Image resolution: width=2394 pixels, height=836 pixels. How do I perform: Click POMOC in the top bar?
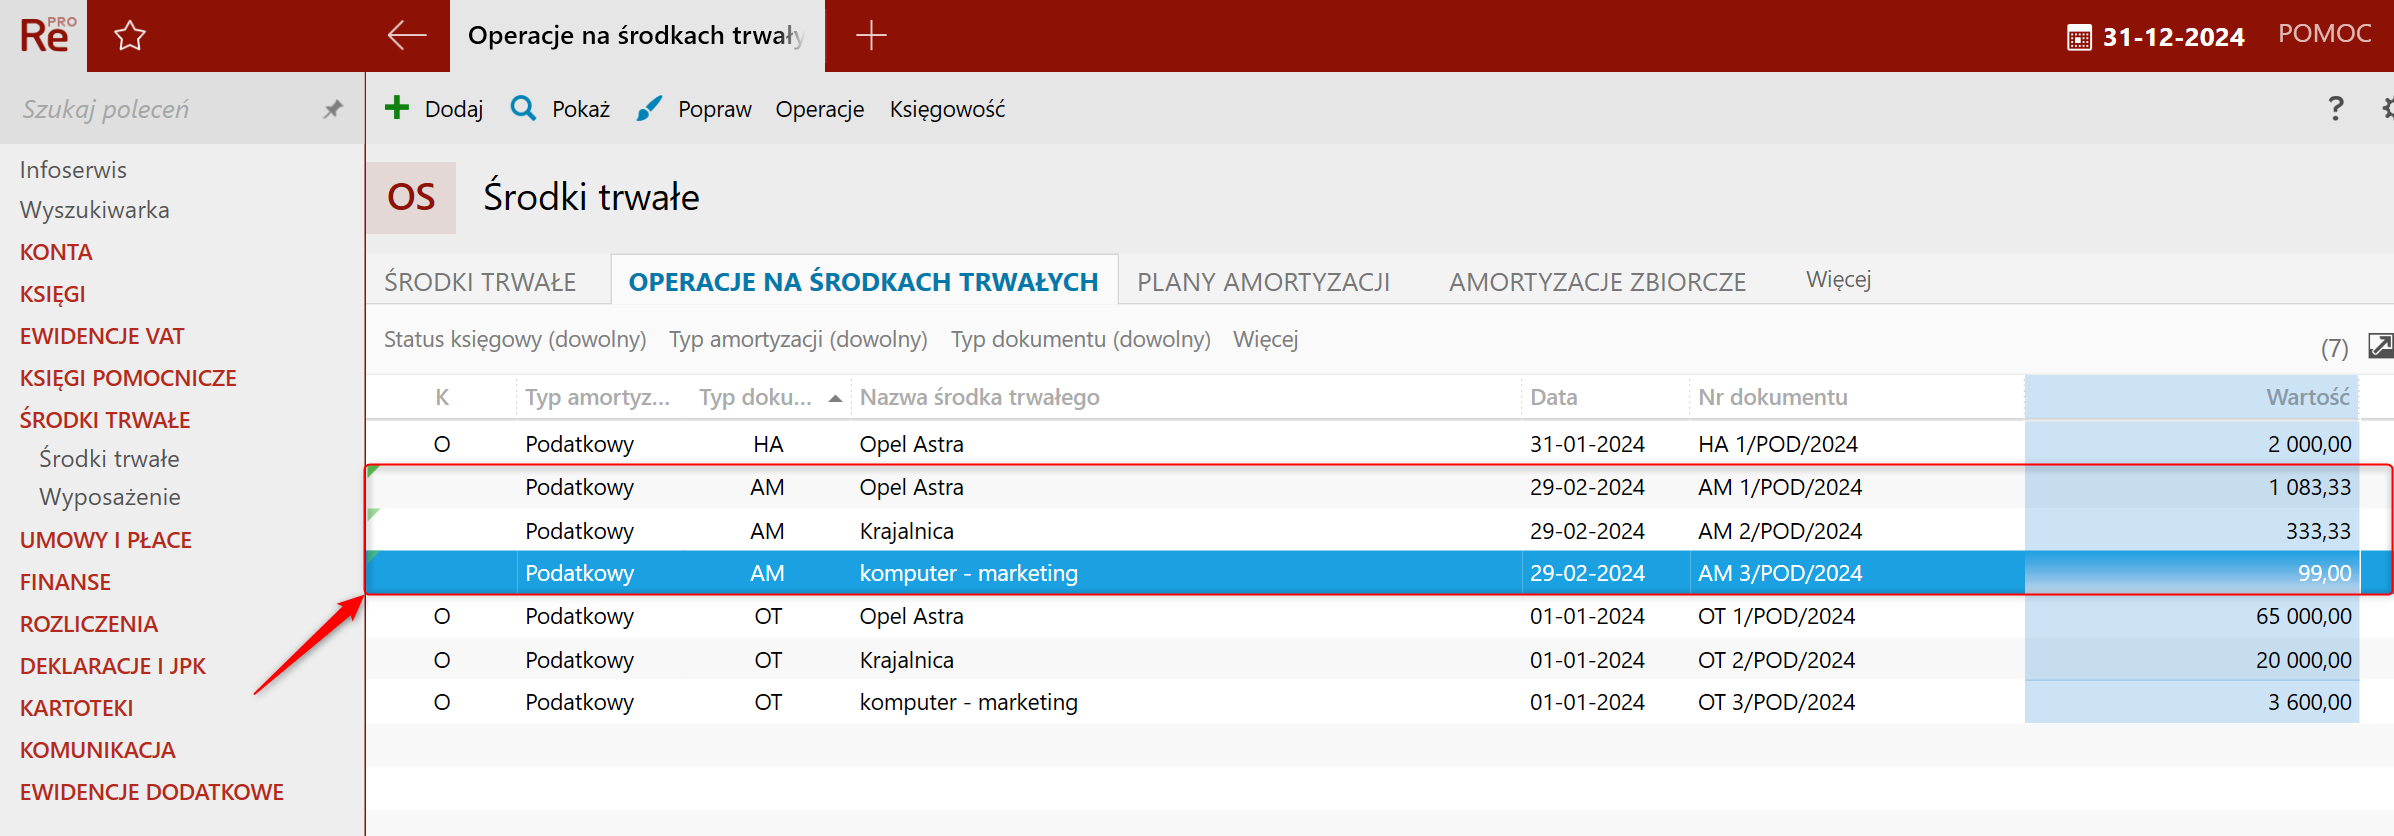coord(2324,34)
